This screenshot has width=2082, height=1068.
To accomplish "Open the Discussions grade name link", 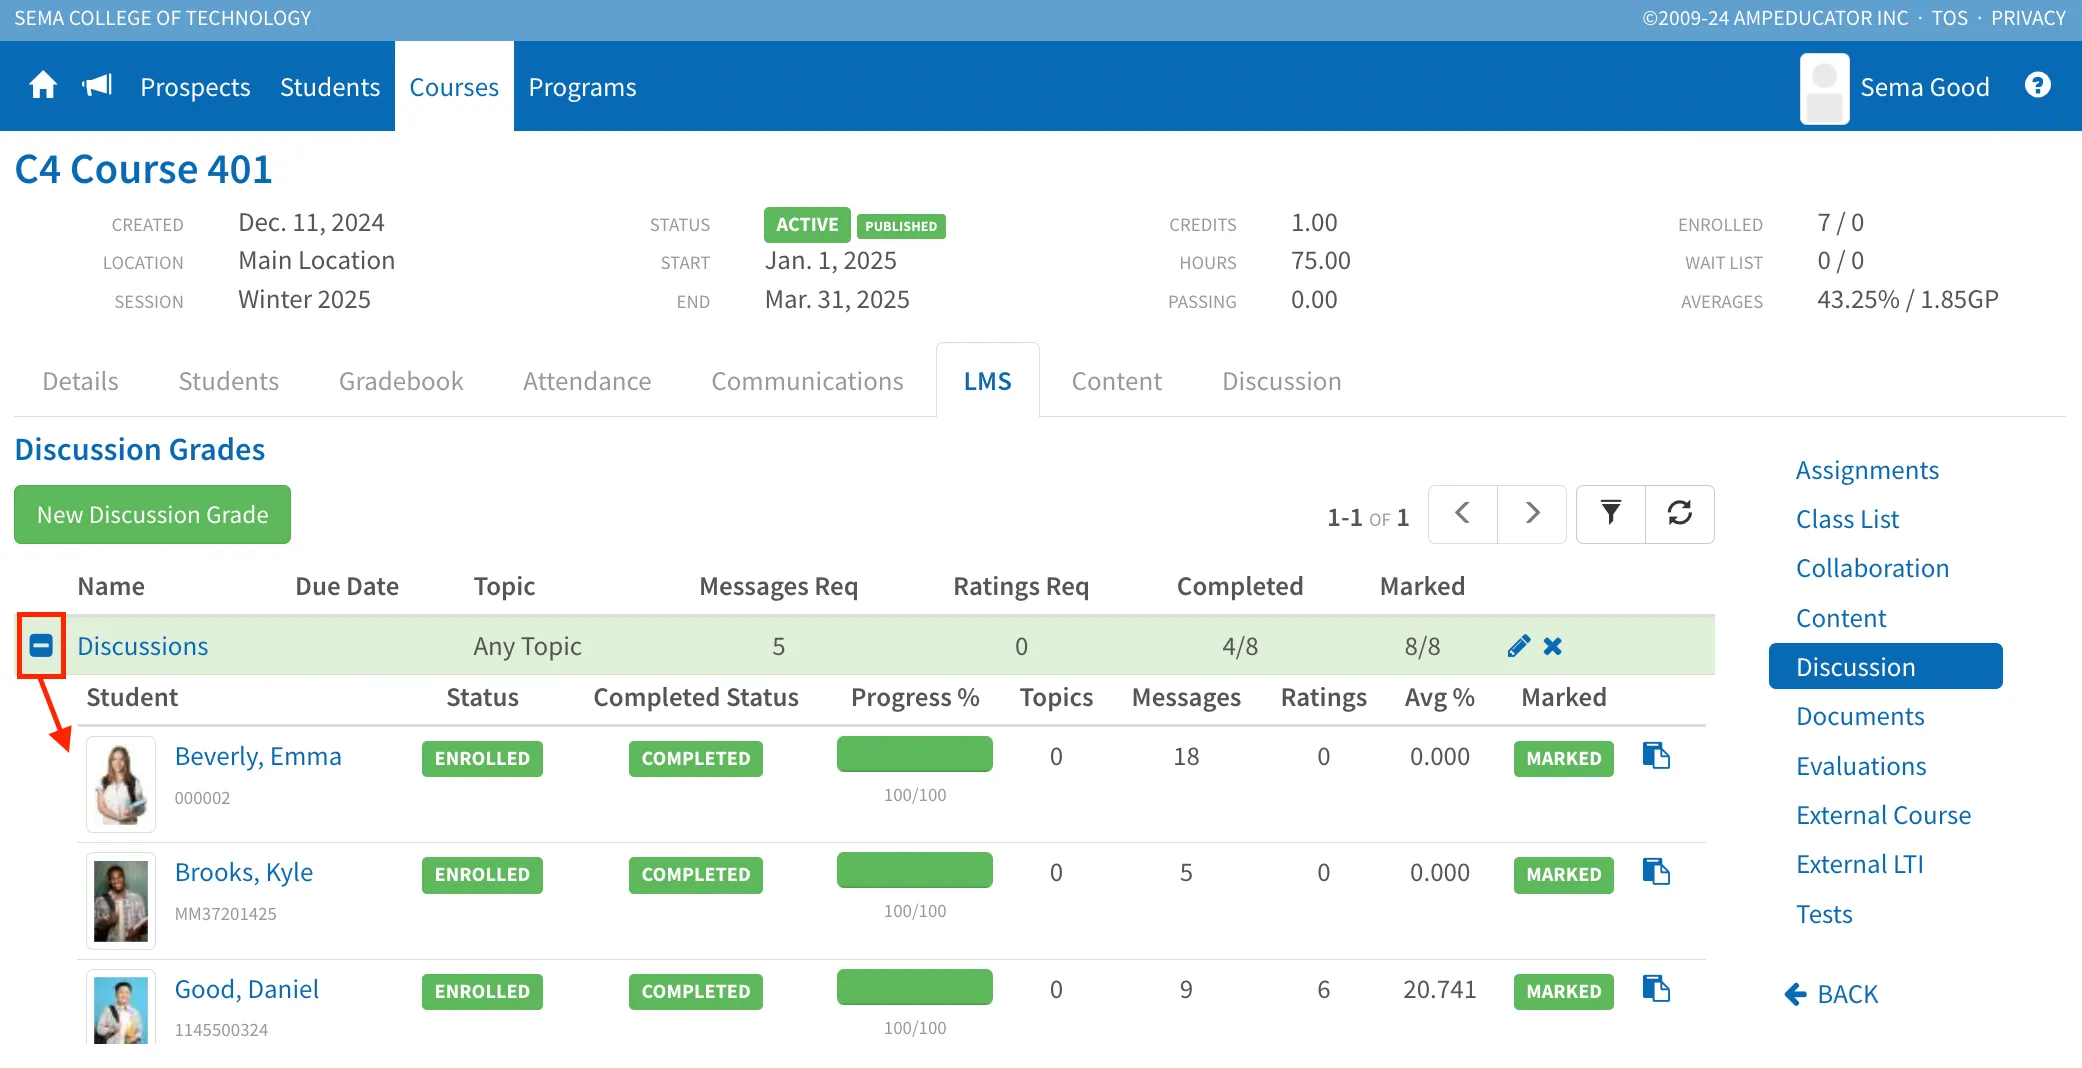I will point(143,646).
